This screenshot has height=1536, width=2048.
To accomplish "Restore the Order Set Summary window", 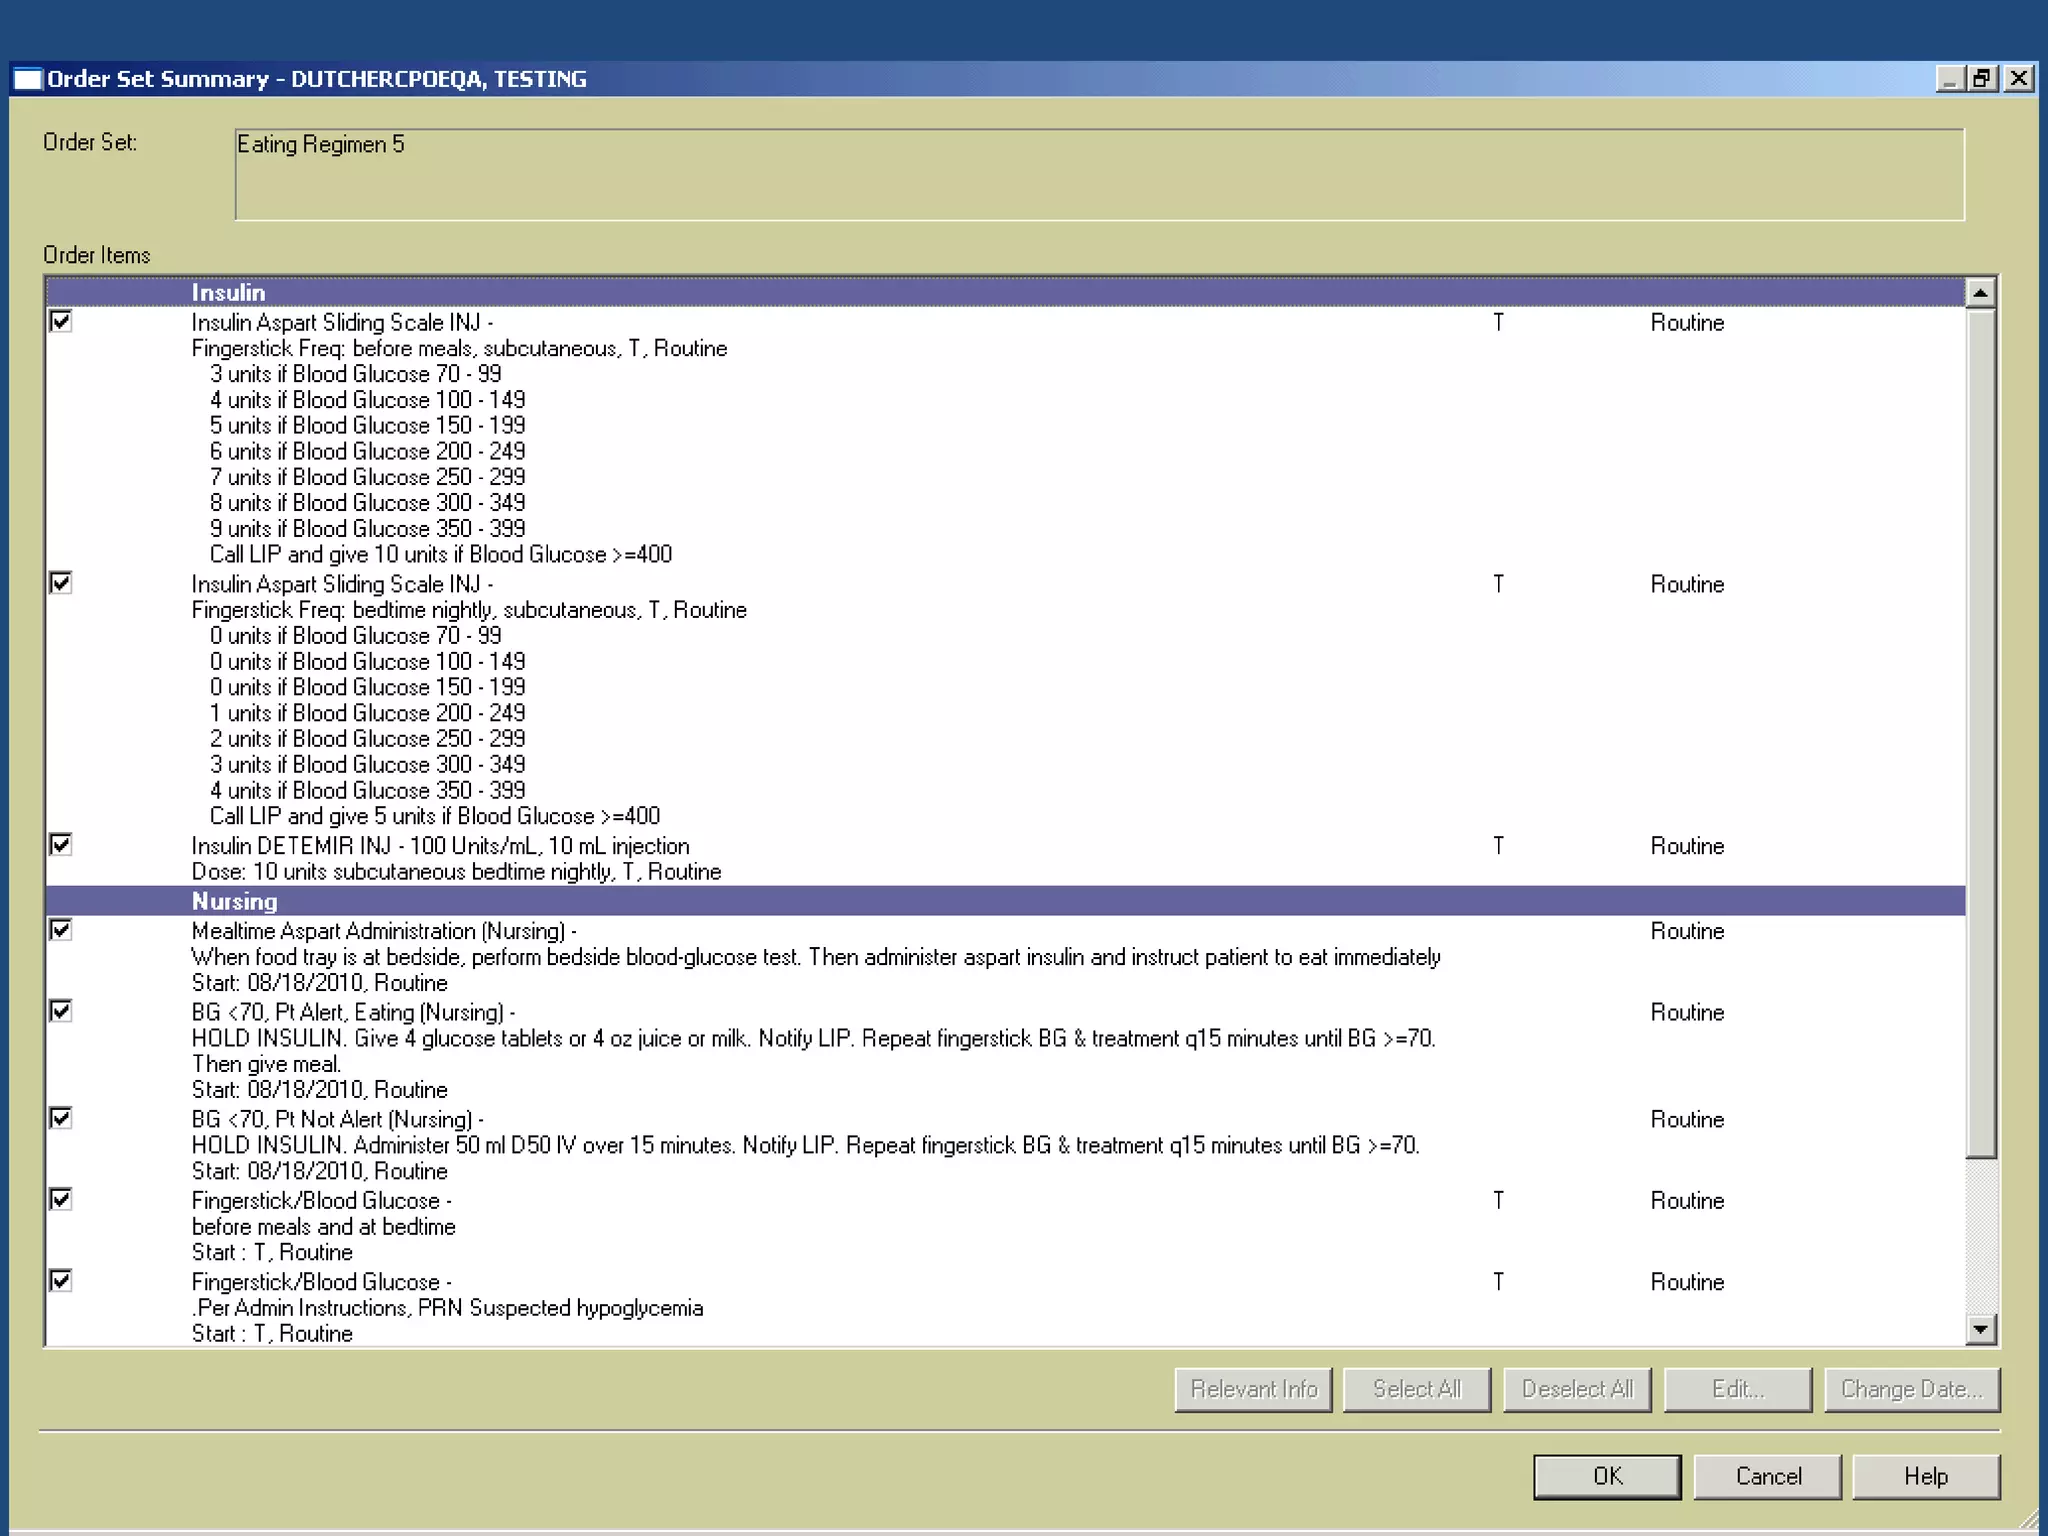I will (1982, 78).
